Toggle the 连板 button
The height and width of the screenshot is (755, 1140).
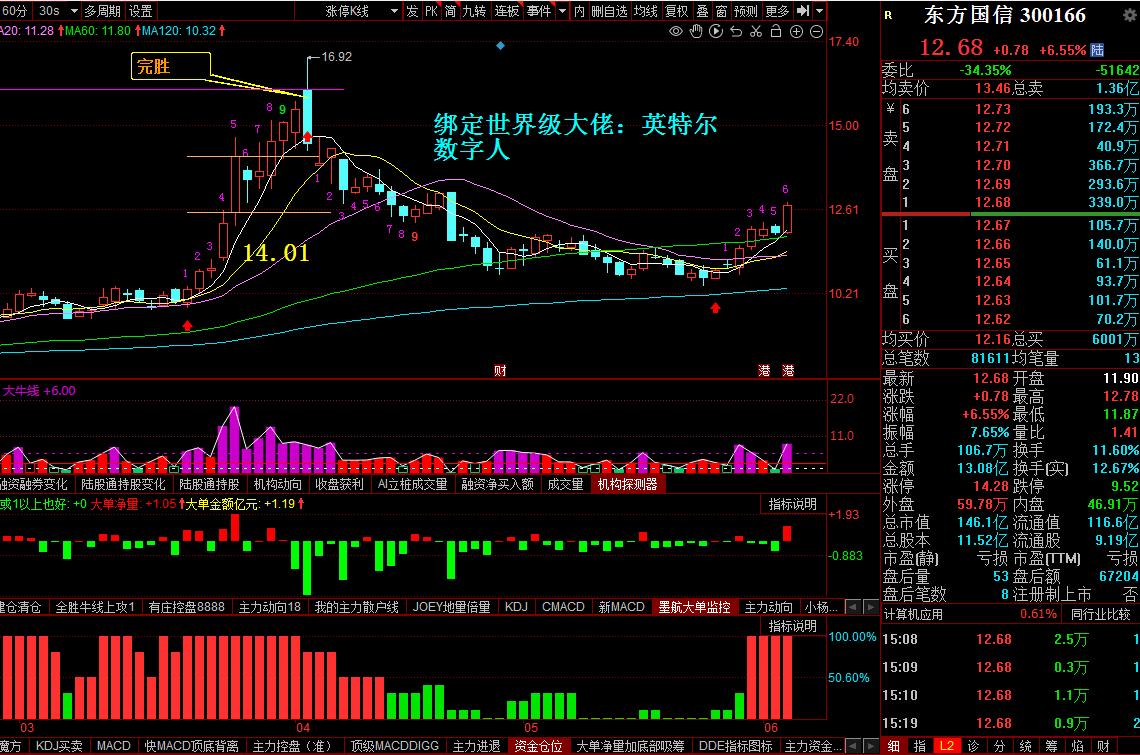click(507, 11)
